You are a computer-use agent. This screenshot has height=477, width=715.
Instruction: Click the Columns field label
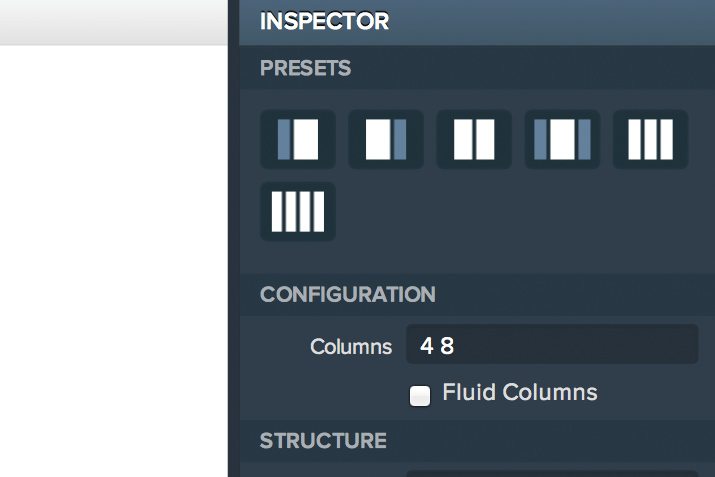click(351, 347)
